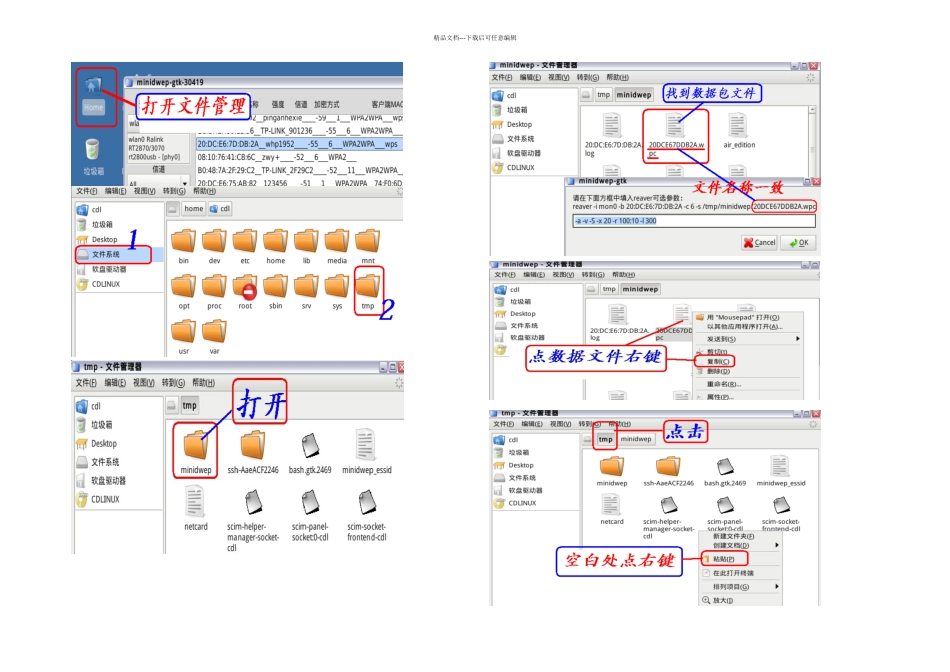Select the B0:48:7A:2F:29:C2_TP-LINK_2F29C2 network row
Screen dimensions: 950x672
pyautogui.click(x=299, y=170)
